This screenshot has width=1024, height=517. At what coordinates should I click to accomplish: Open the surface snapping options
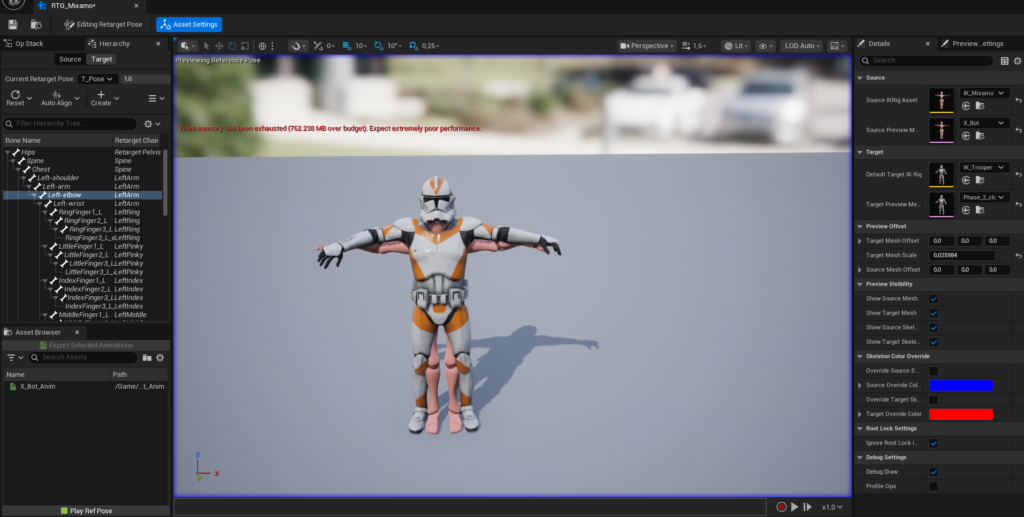point(298,46)
